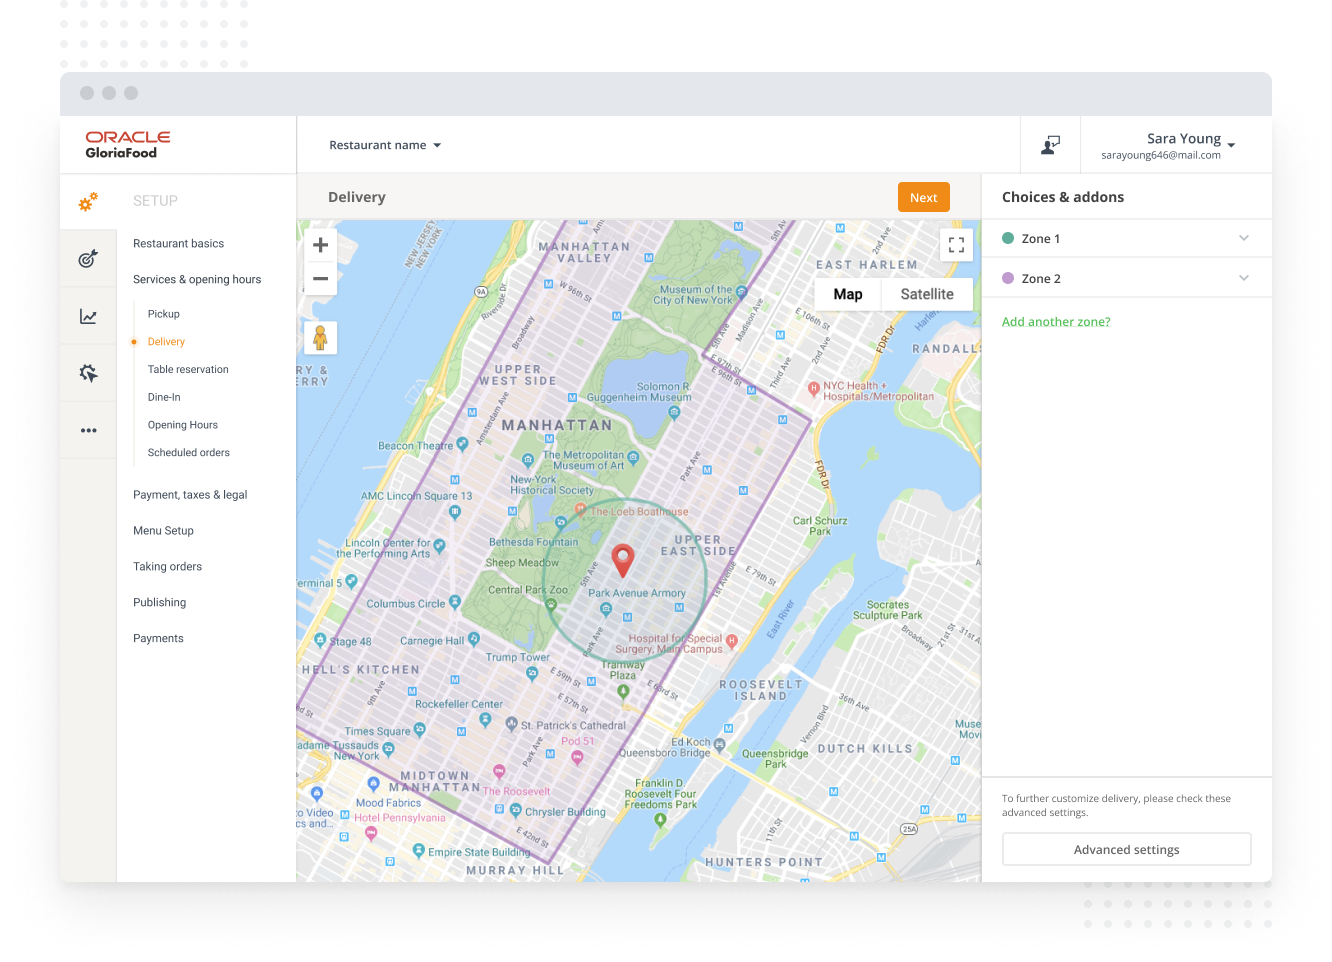This screenshot has width=1332, height=962.
Task: Open the more options ellipsis in sidebar
Action: pos(89,430)
